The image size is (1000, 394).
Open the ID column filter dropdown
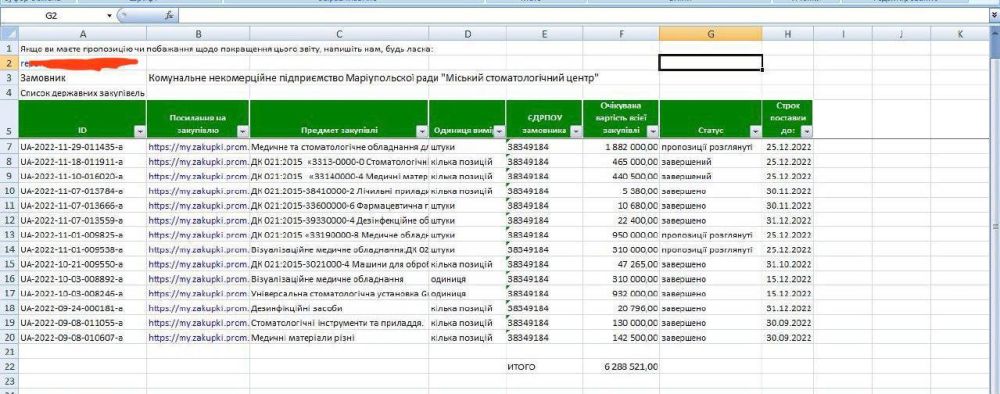[140, 131]
